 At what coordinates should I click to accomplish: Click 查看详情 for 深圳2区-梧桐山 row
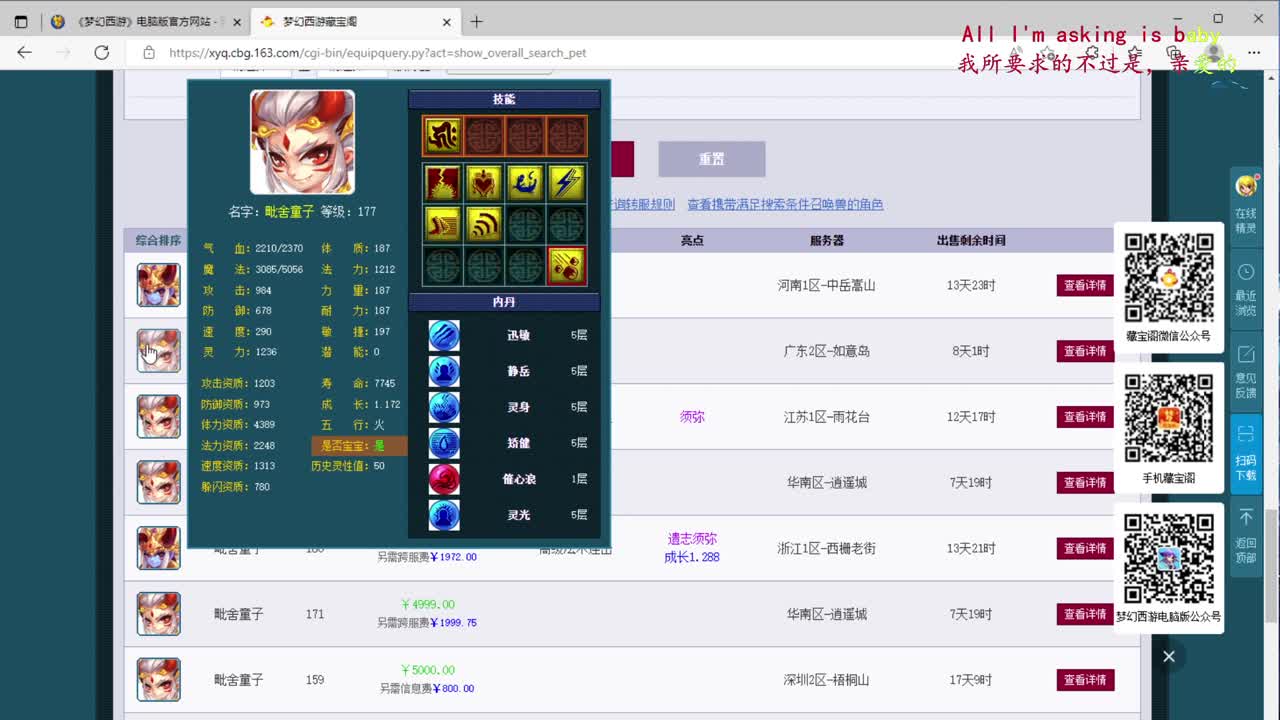[x=1085, y=680]
